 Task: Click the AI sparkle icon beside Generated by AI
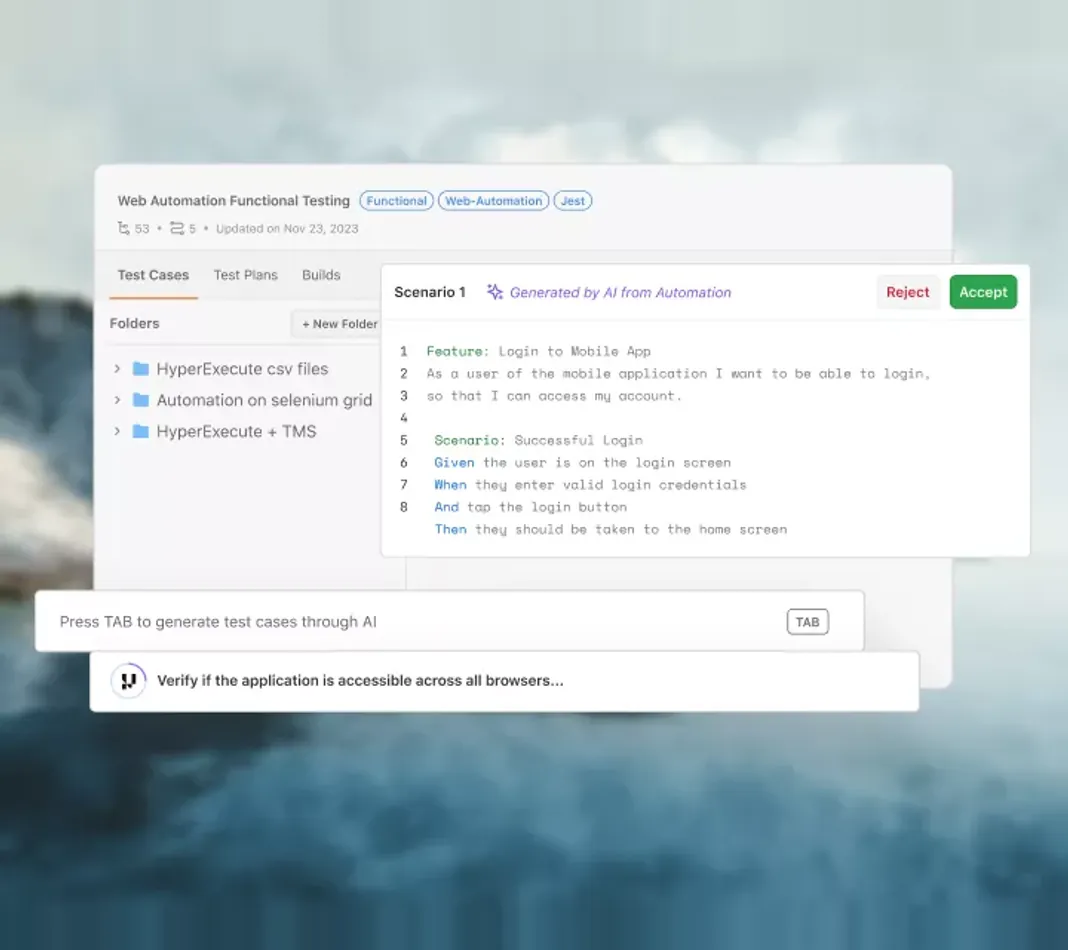pos(494,292)
